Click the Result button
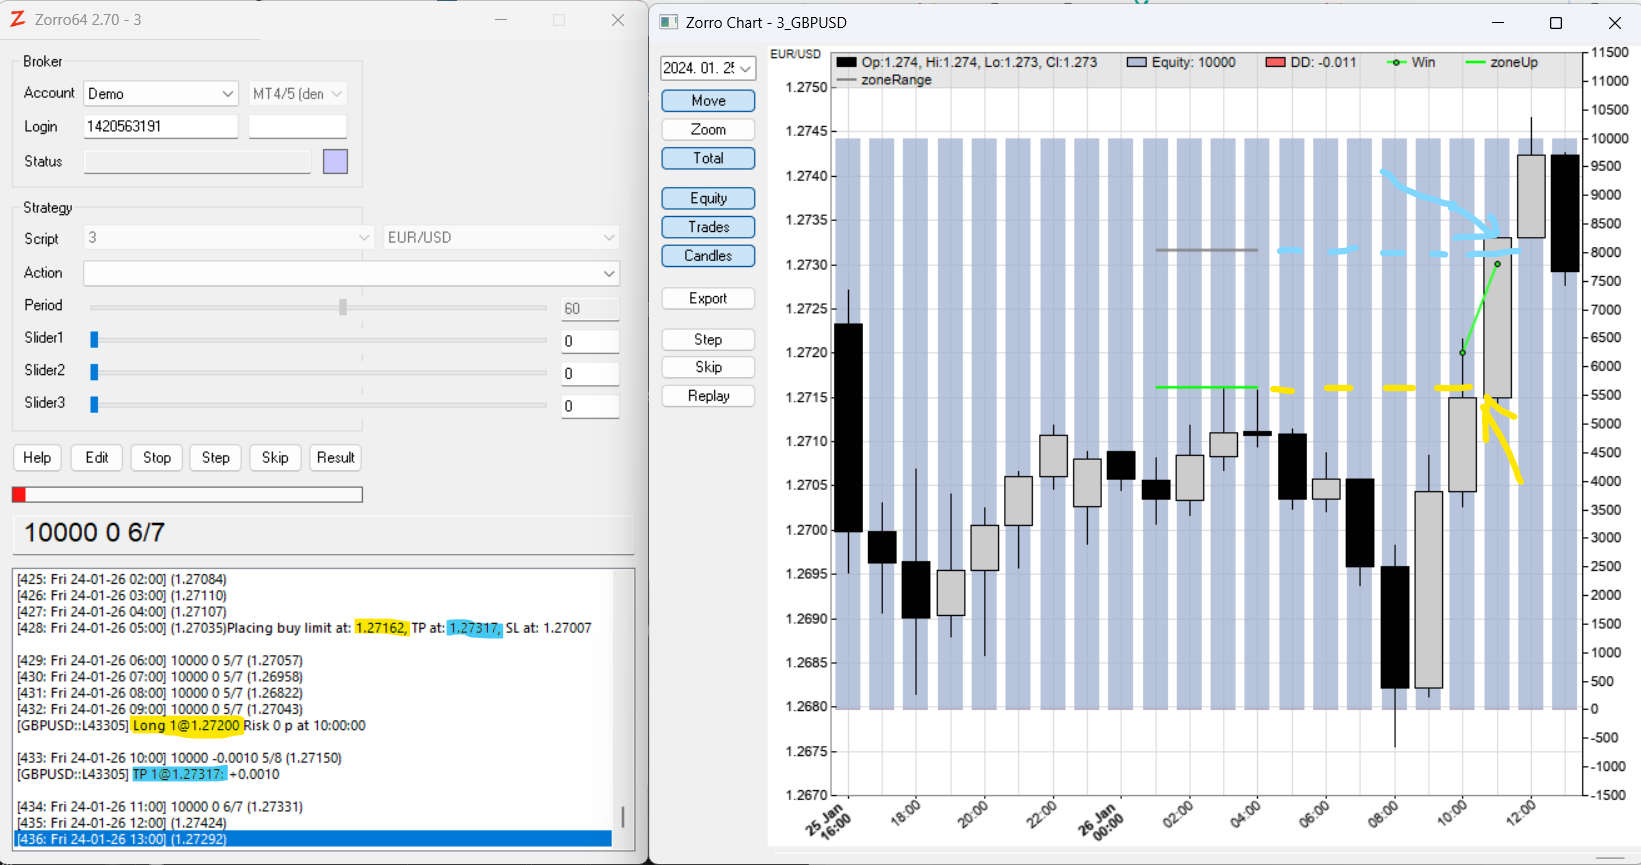 pos(335,458)
